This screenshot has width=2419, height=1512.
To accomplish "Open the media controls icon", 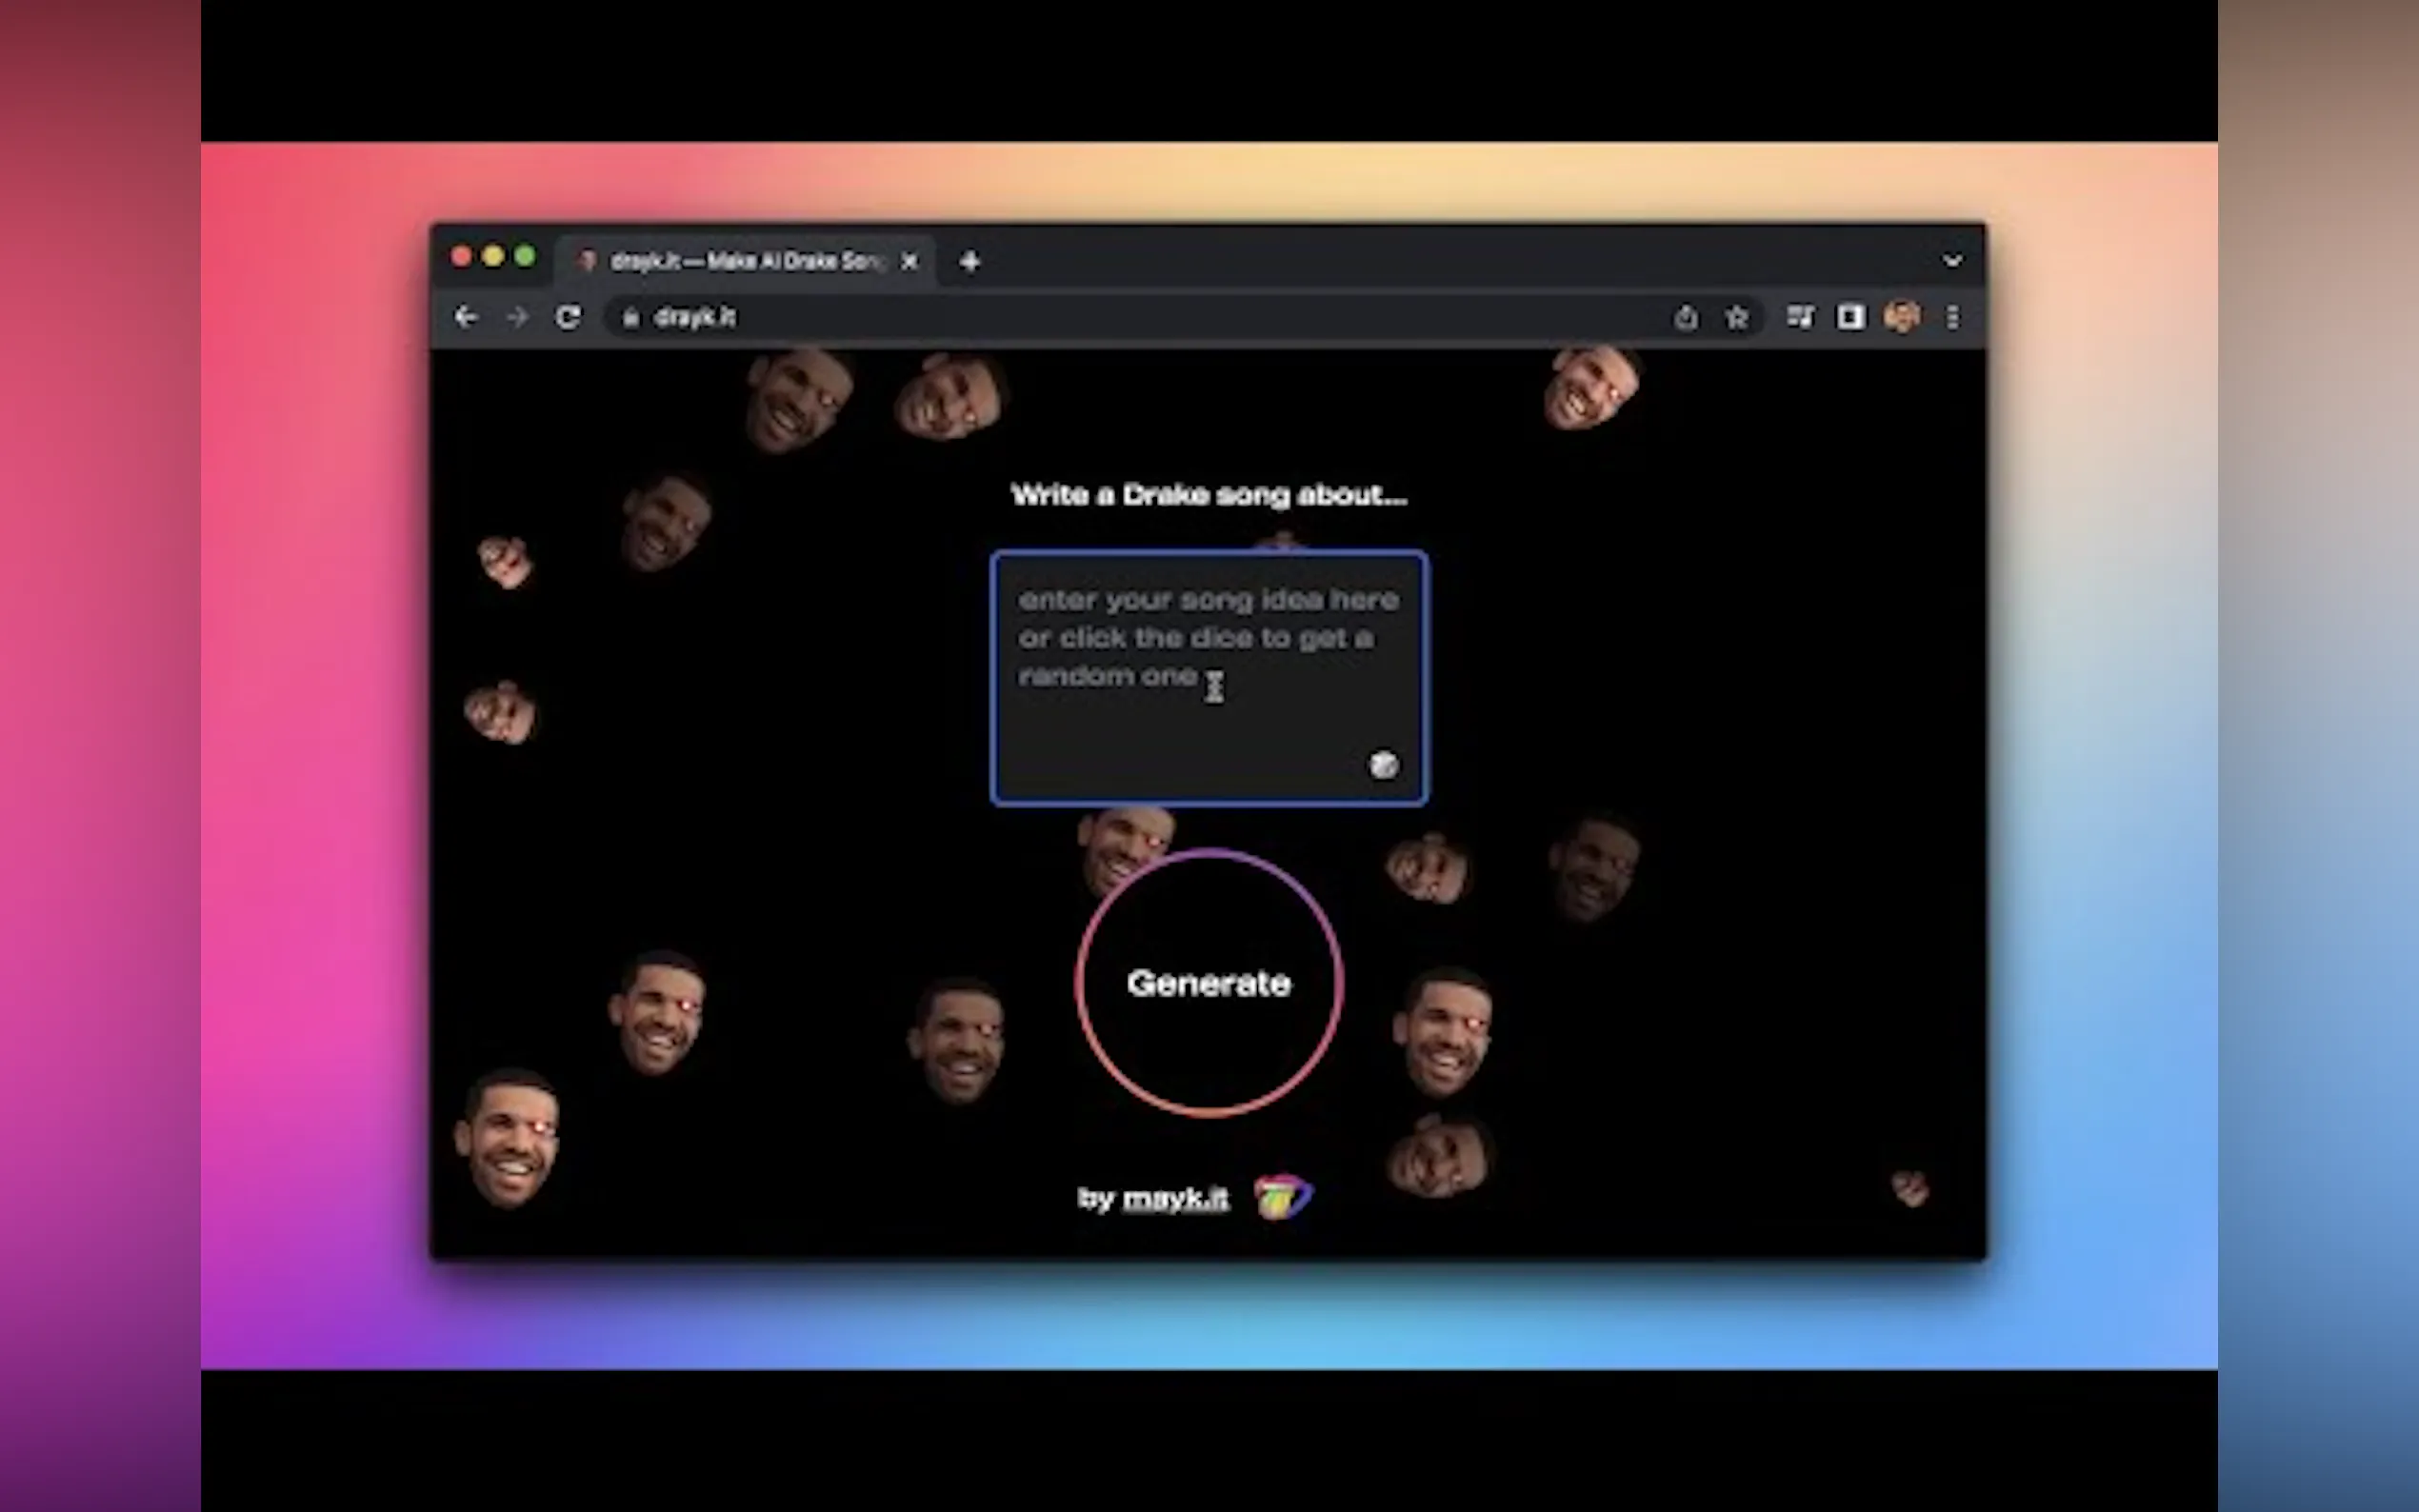I will [x=1800, y=318].
